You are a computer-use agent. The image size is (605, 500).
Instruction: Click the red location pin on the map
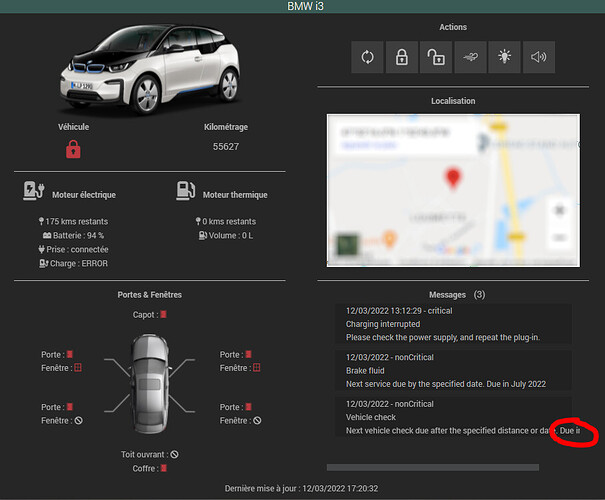(x=452, y=179)
